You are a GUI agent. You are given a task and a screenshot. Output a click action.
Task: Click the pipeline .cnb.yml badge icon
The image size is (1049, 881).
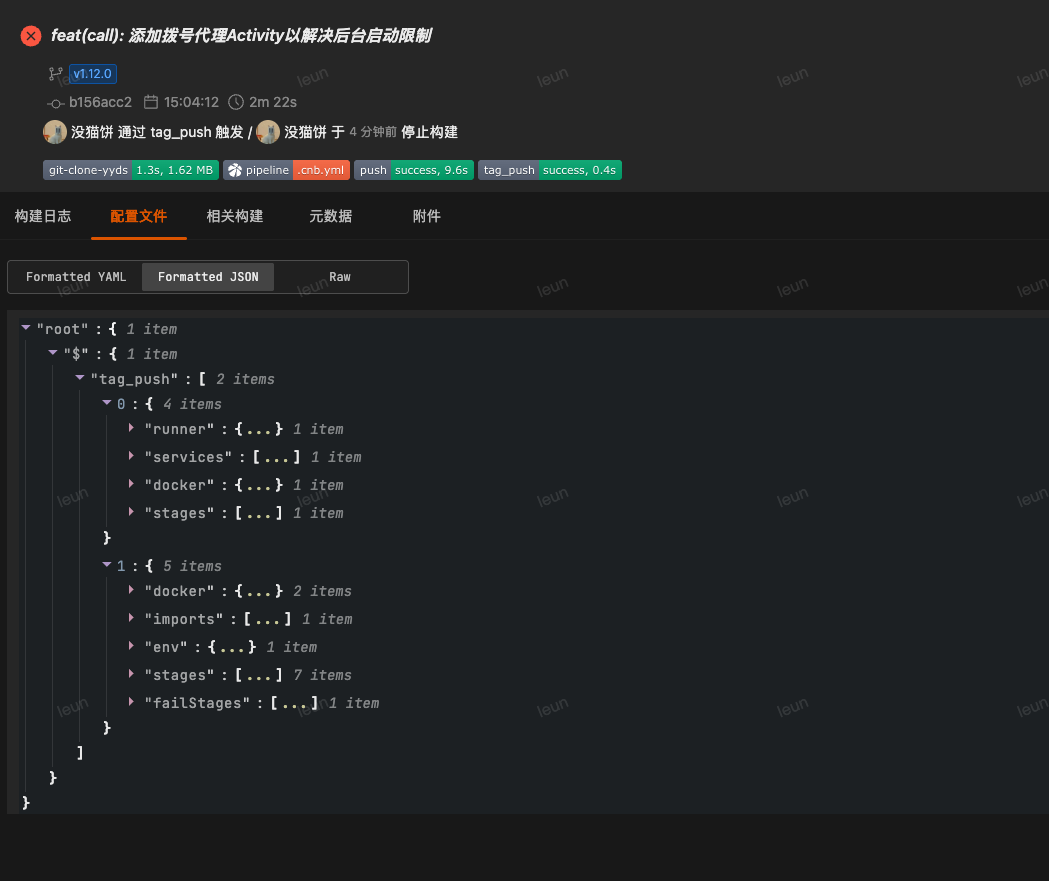(x=235, y=170)
